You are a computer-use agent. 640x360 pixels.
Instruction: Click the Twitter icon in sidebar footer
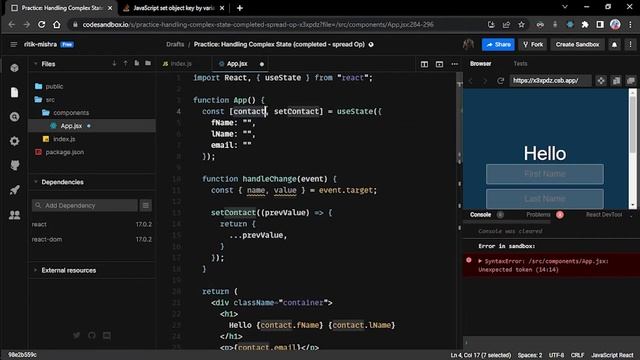pos(76,336)
